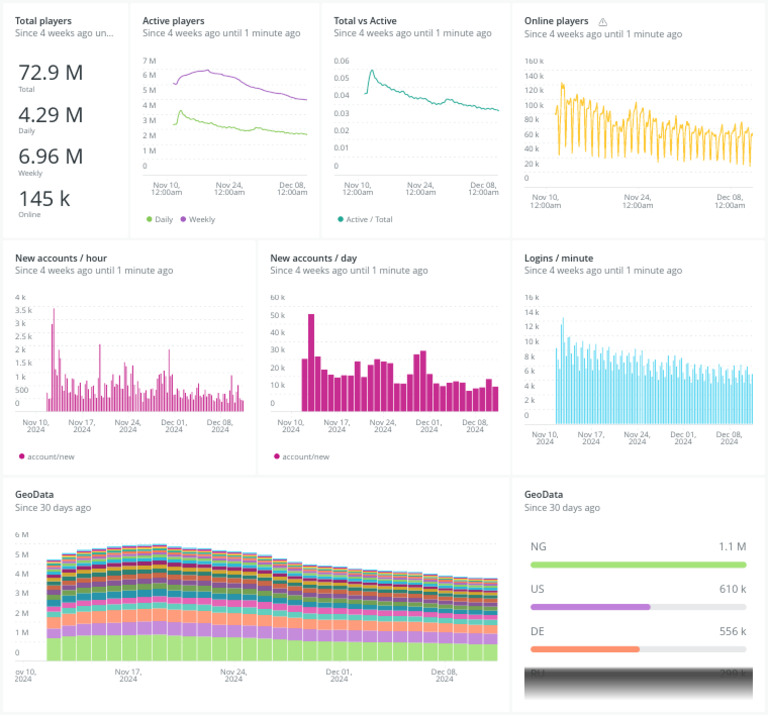Click the bottom green band in GeoData chart
The width and height of the screenshot is (768, 716).
pyautogui.click(x=272, y=649)
